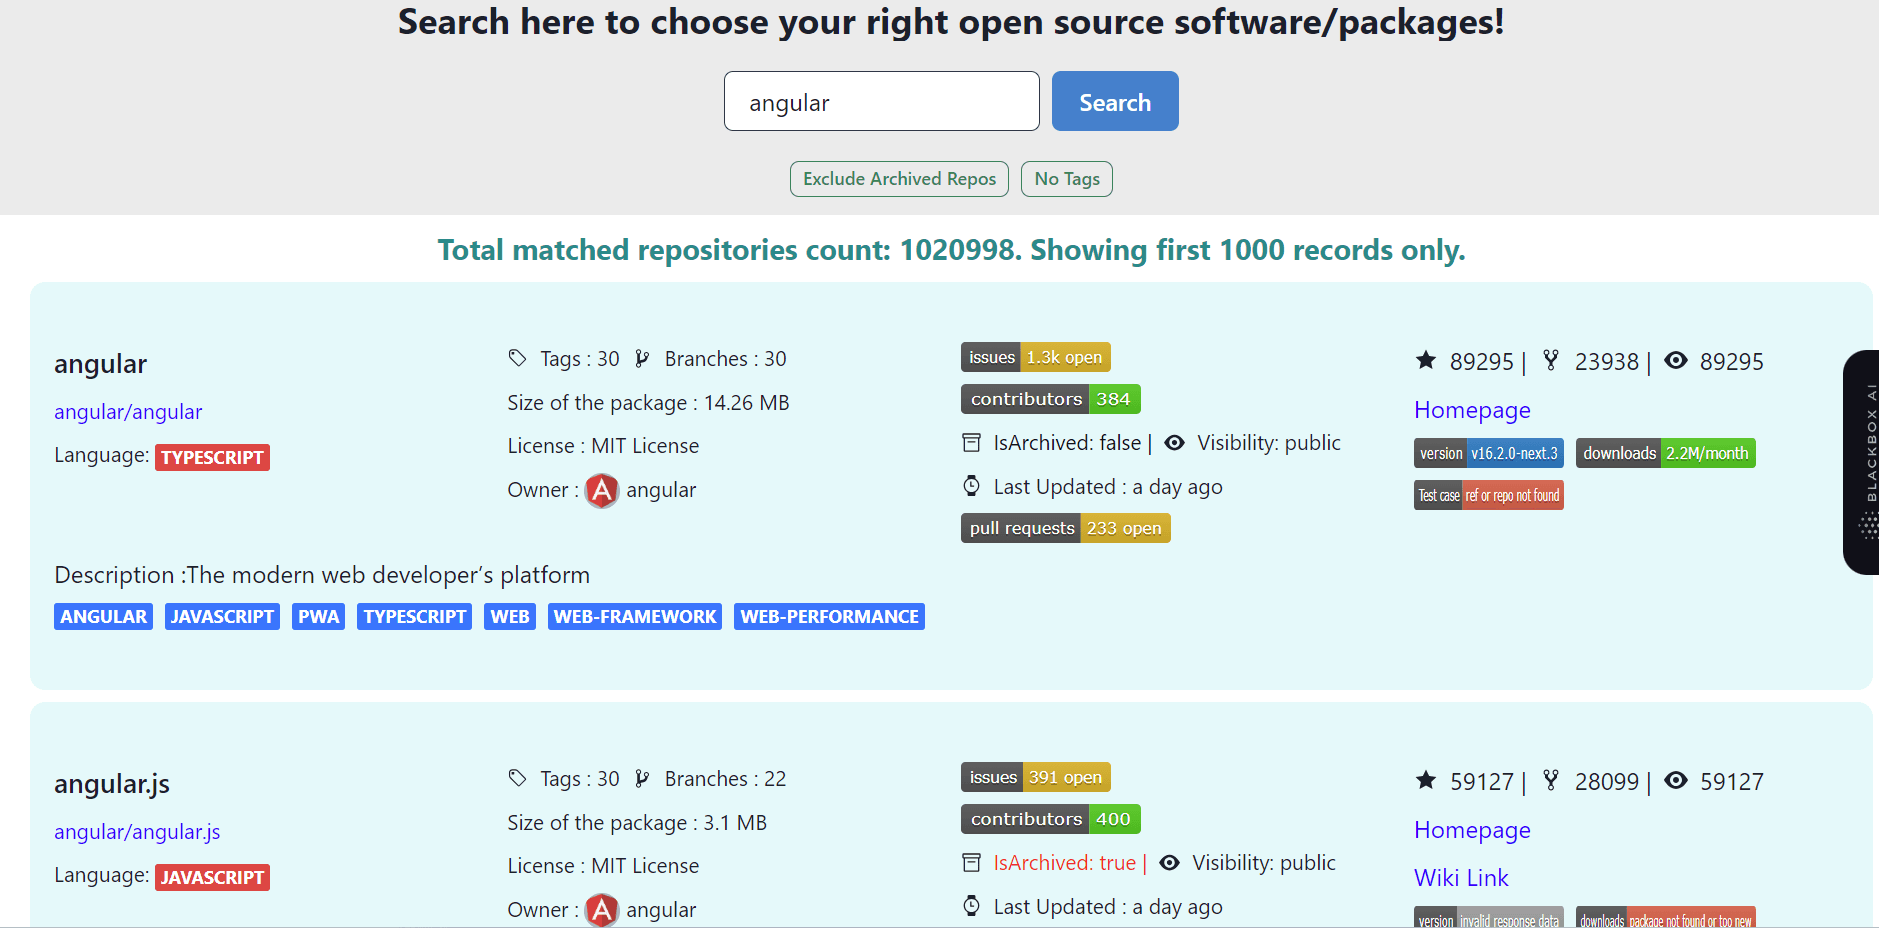
Task: Select the TYPESCRIPT topic tag below description
Action: click(x=414, y=617)
